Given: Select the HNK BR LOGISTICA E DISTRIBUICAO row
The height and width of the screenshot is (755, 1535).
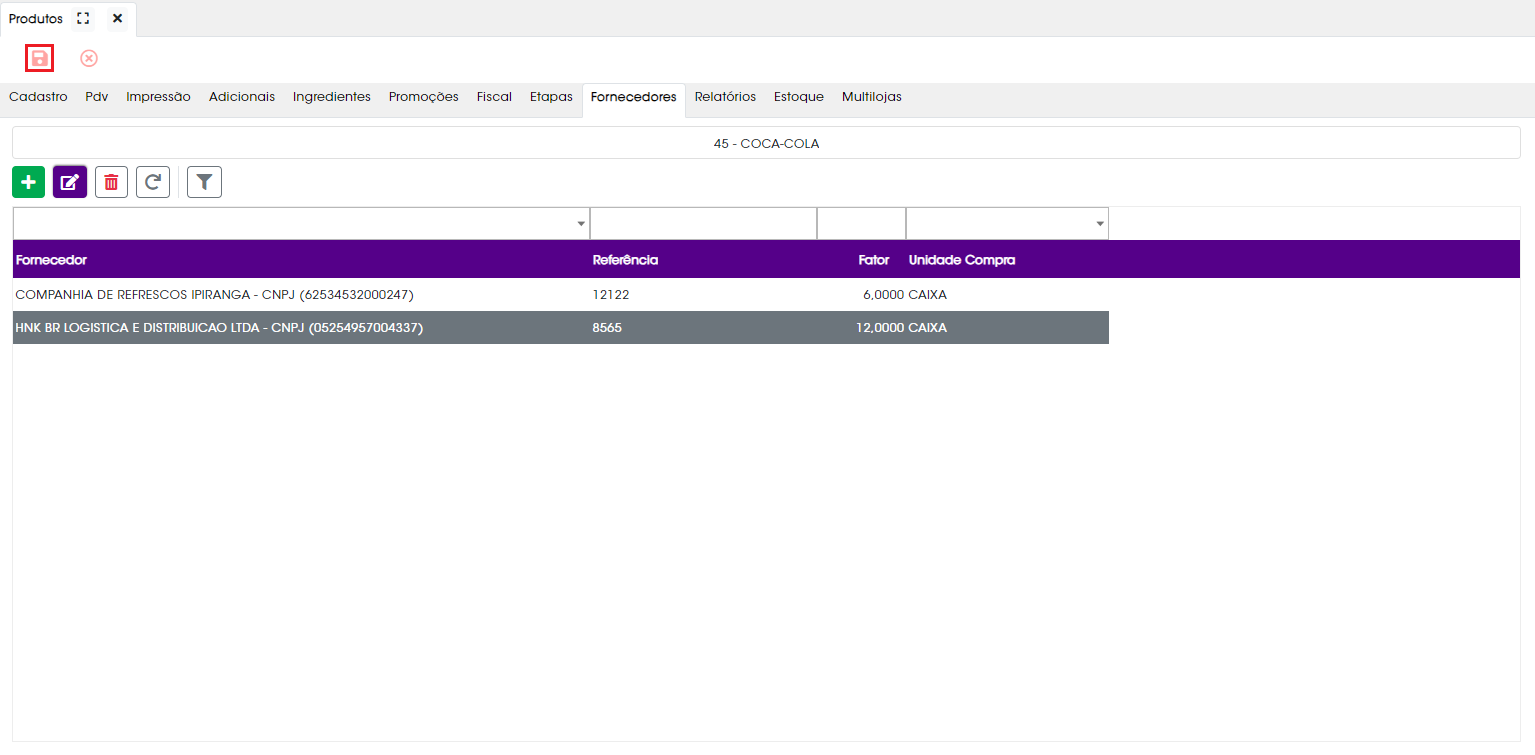Looking at the screenshot, I should click(x=561, y=328).
